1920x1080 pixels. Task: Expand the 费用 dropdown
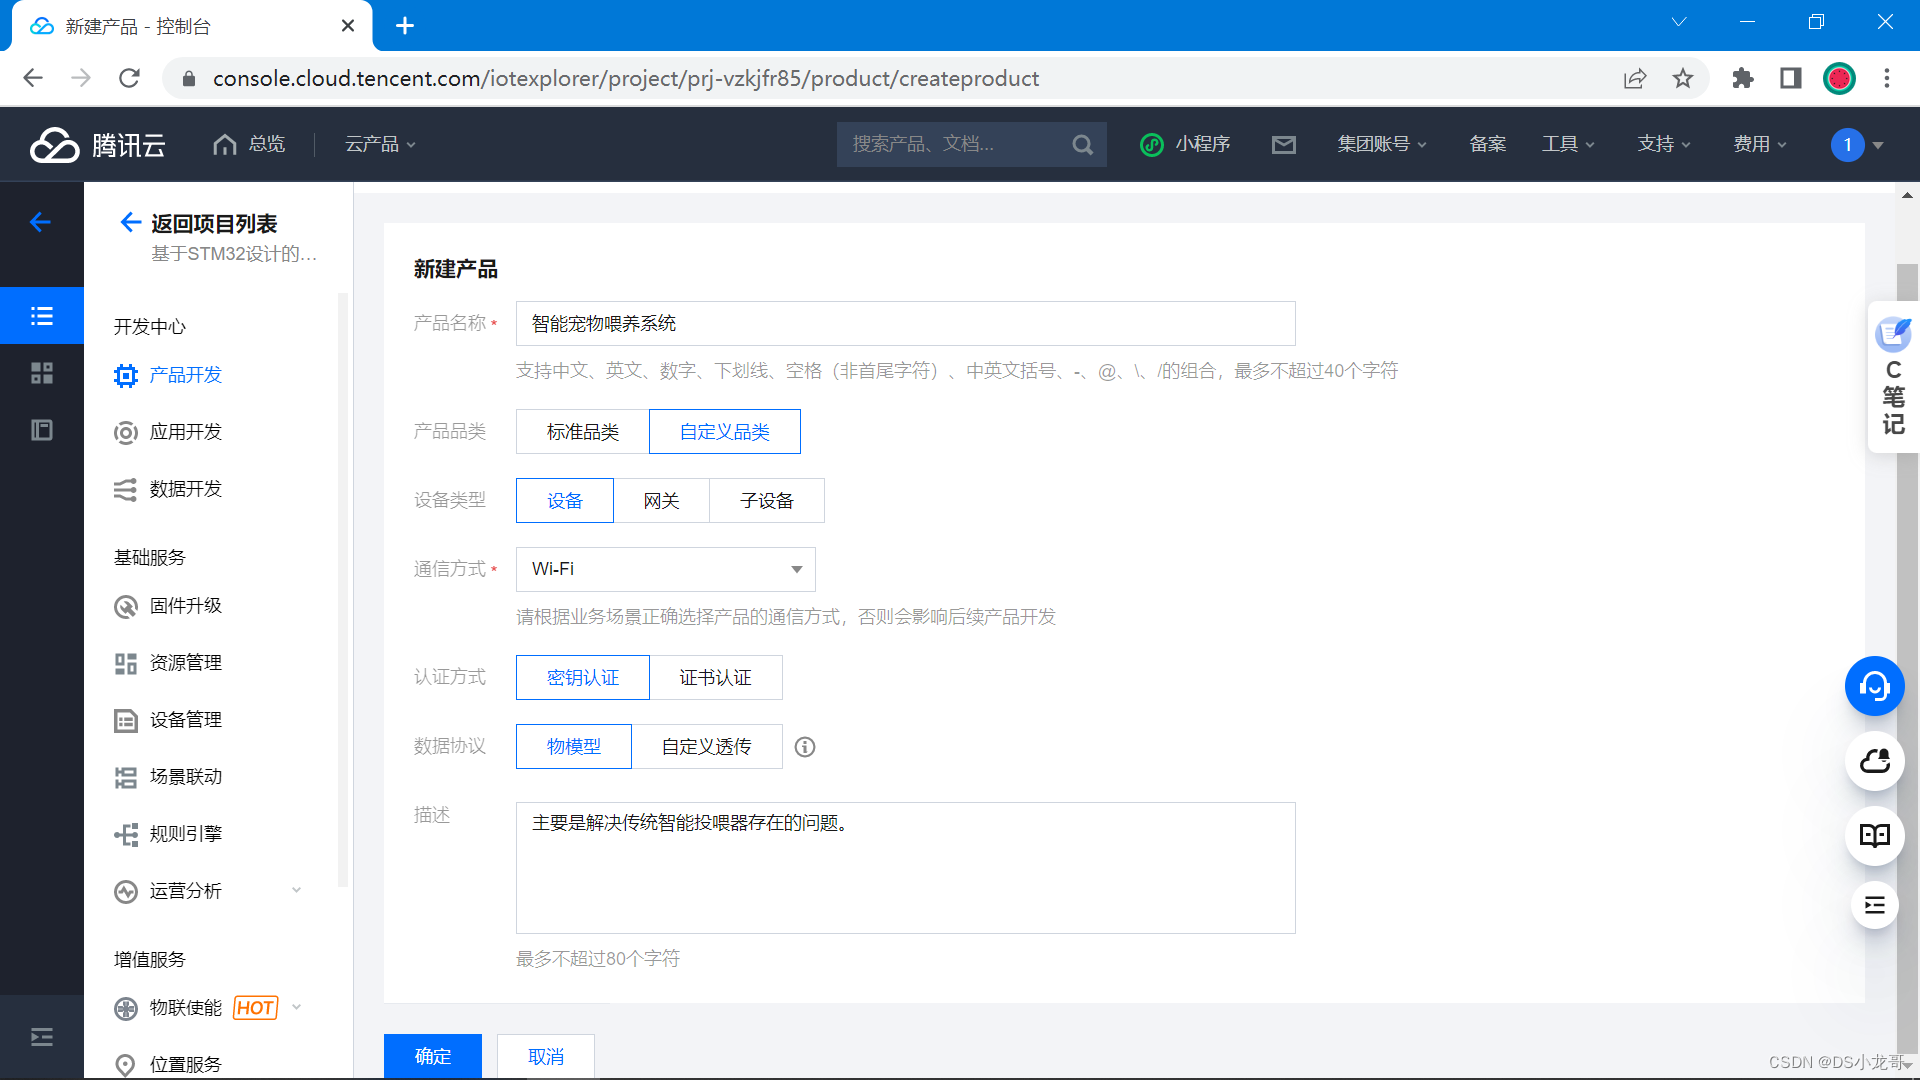point(1760,145)
